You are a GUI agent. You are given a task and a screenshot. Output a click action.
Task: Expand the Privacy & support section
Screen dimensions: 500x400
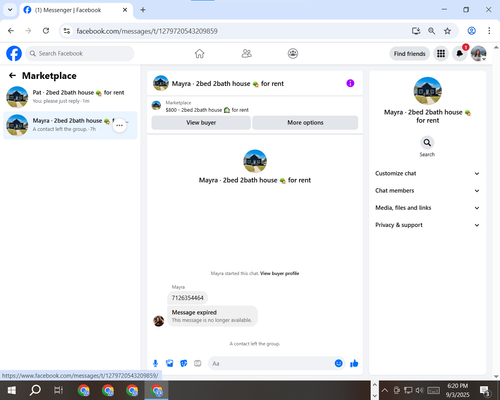(x=427, y=225)
